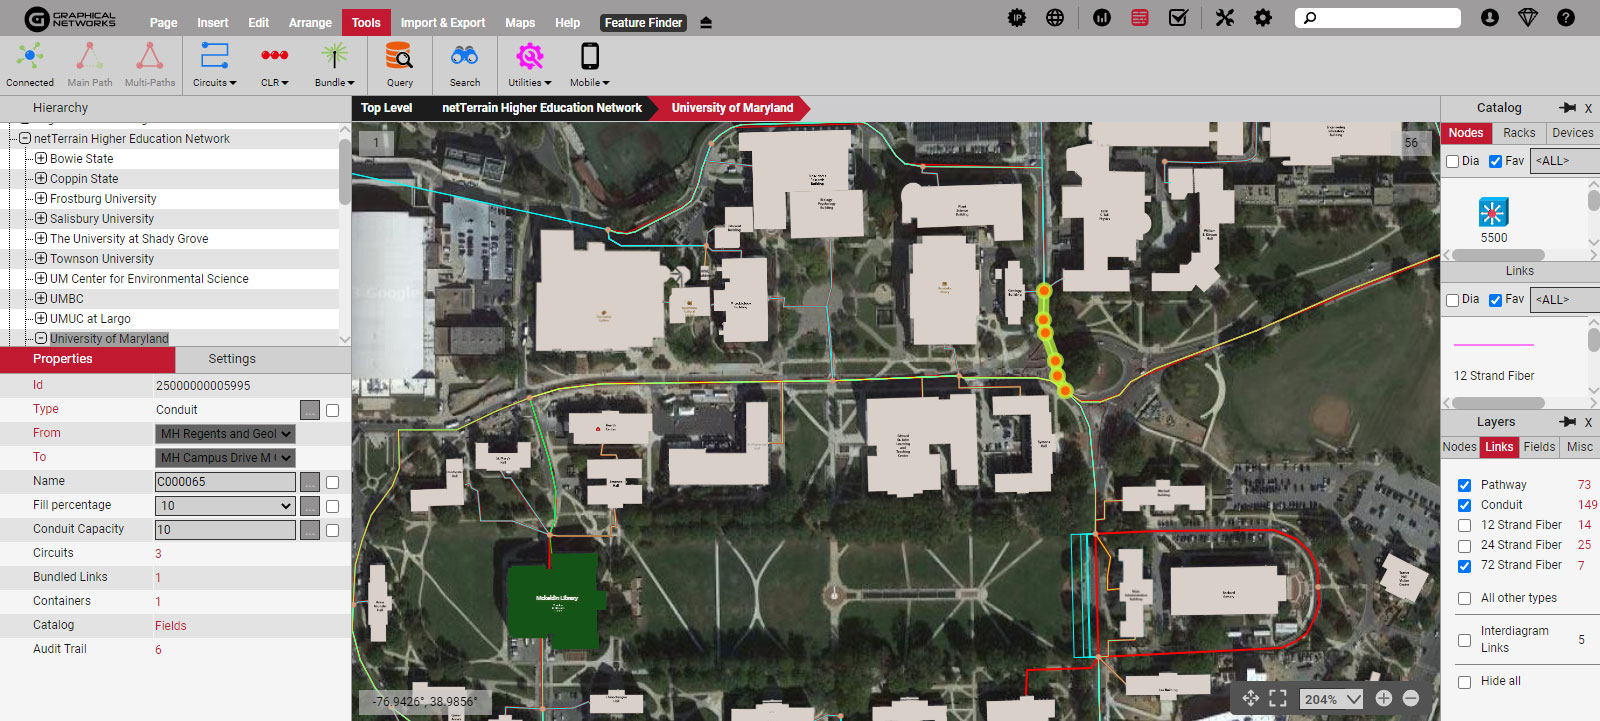Select the 5500 node catalog icon

pyautogui.click(x=1493, y=212)
